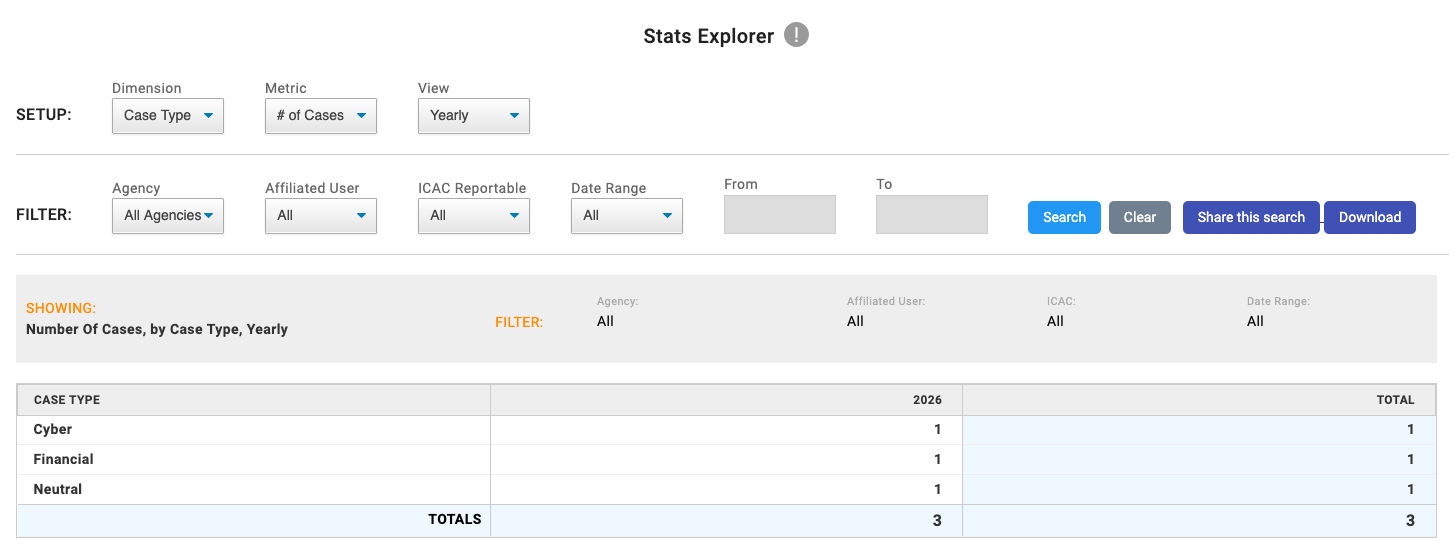Click the Search button
The height and width of the screenshot is (555, 1454).
(1064, 217)
